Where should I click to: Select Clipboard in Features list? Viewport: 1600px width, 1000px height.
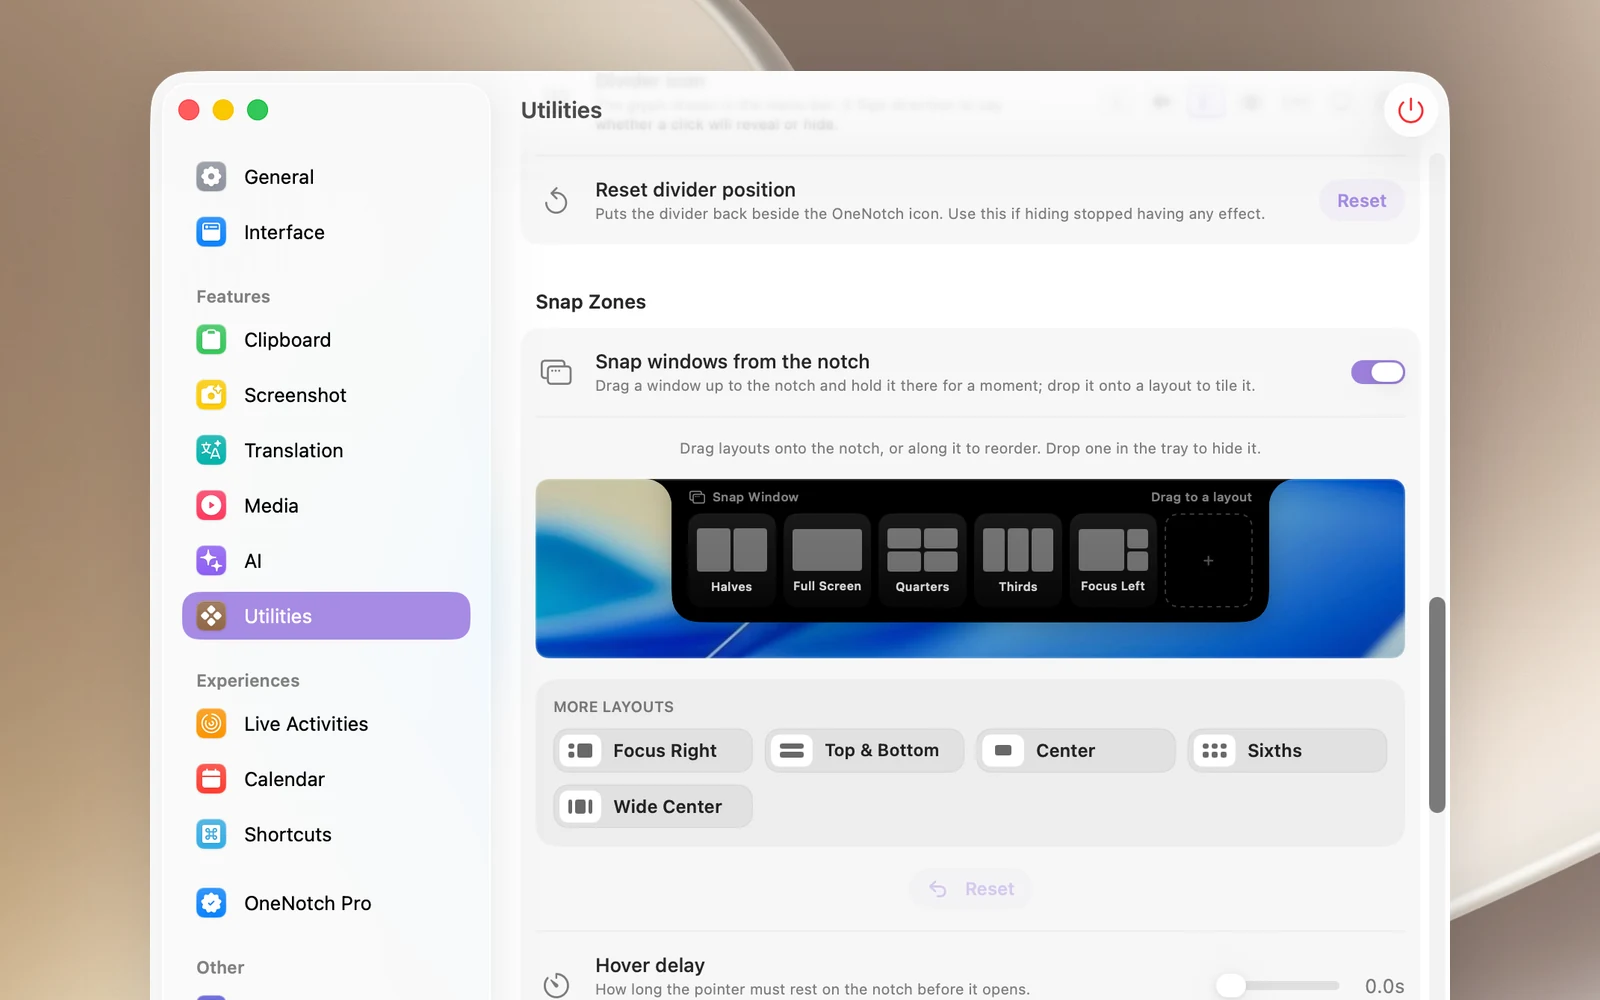point(326,340)
